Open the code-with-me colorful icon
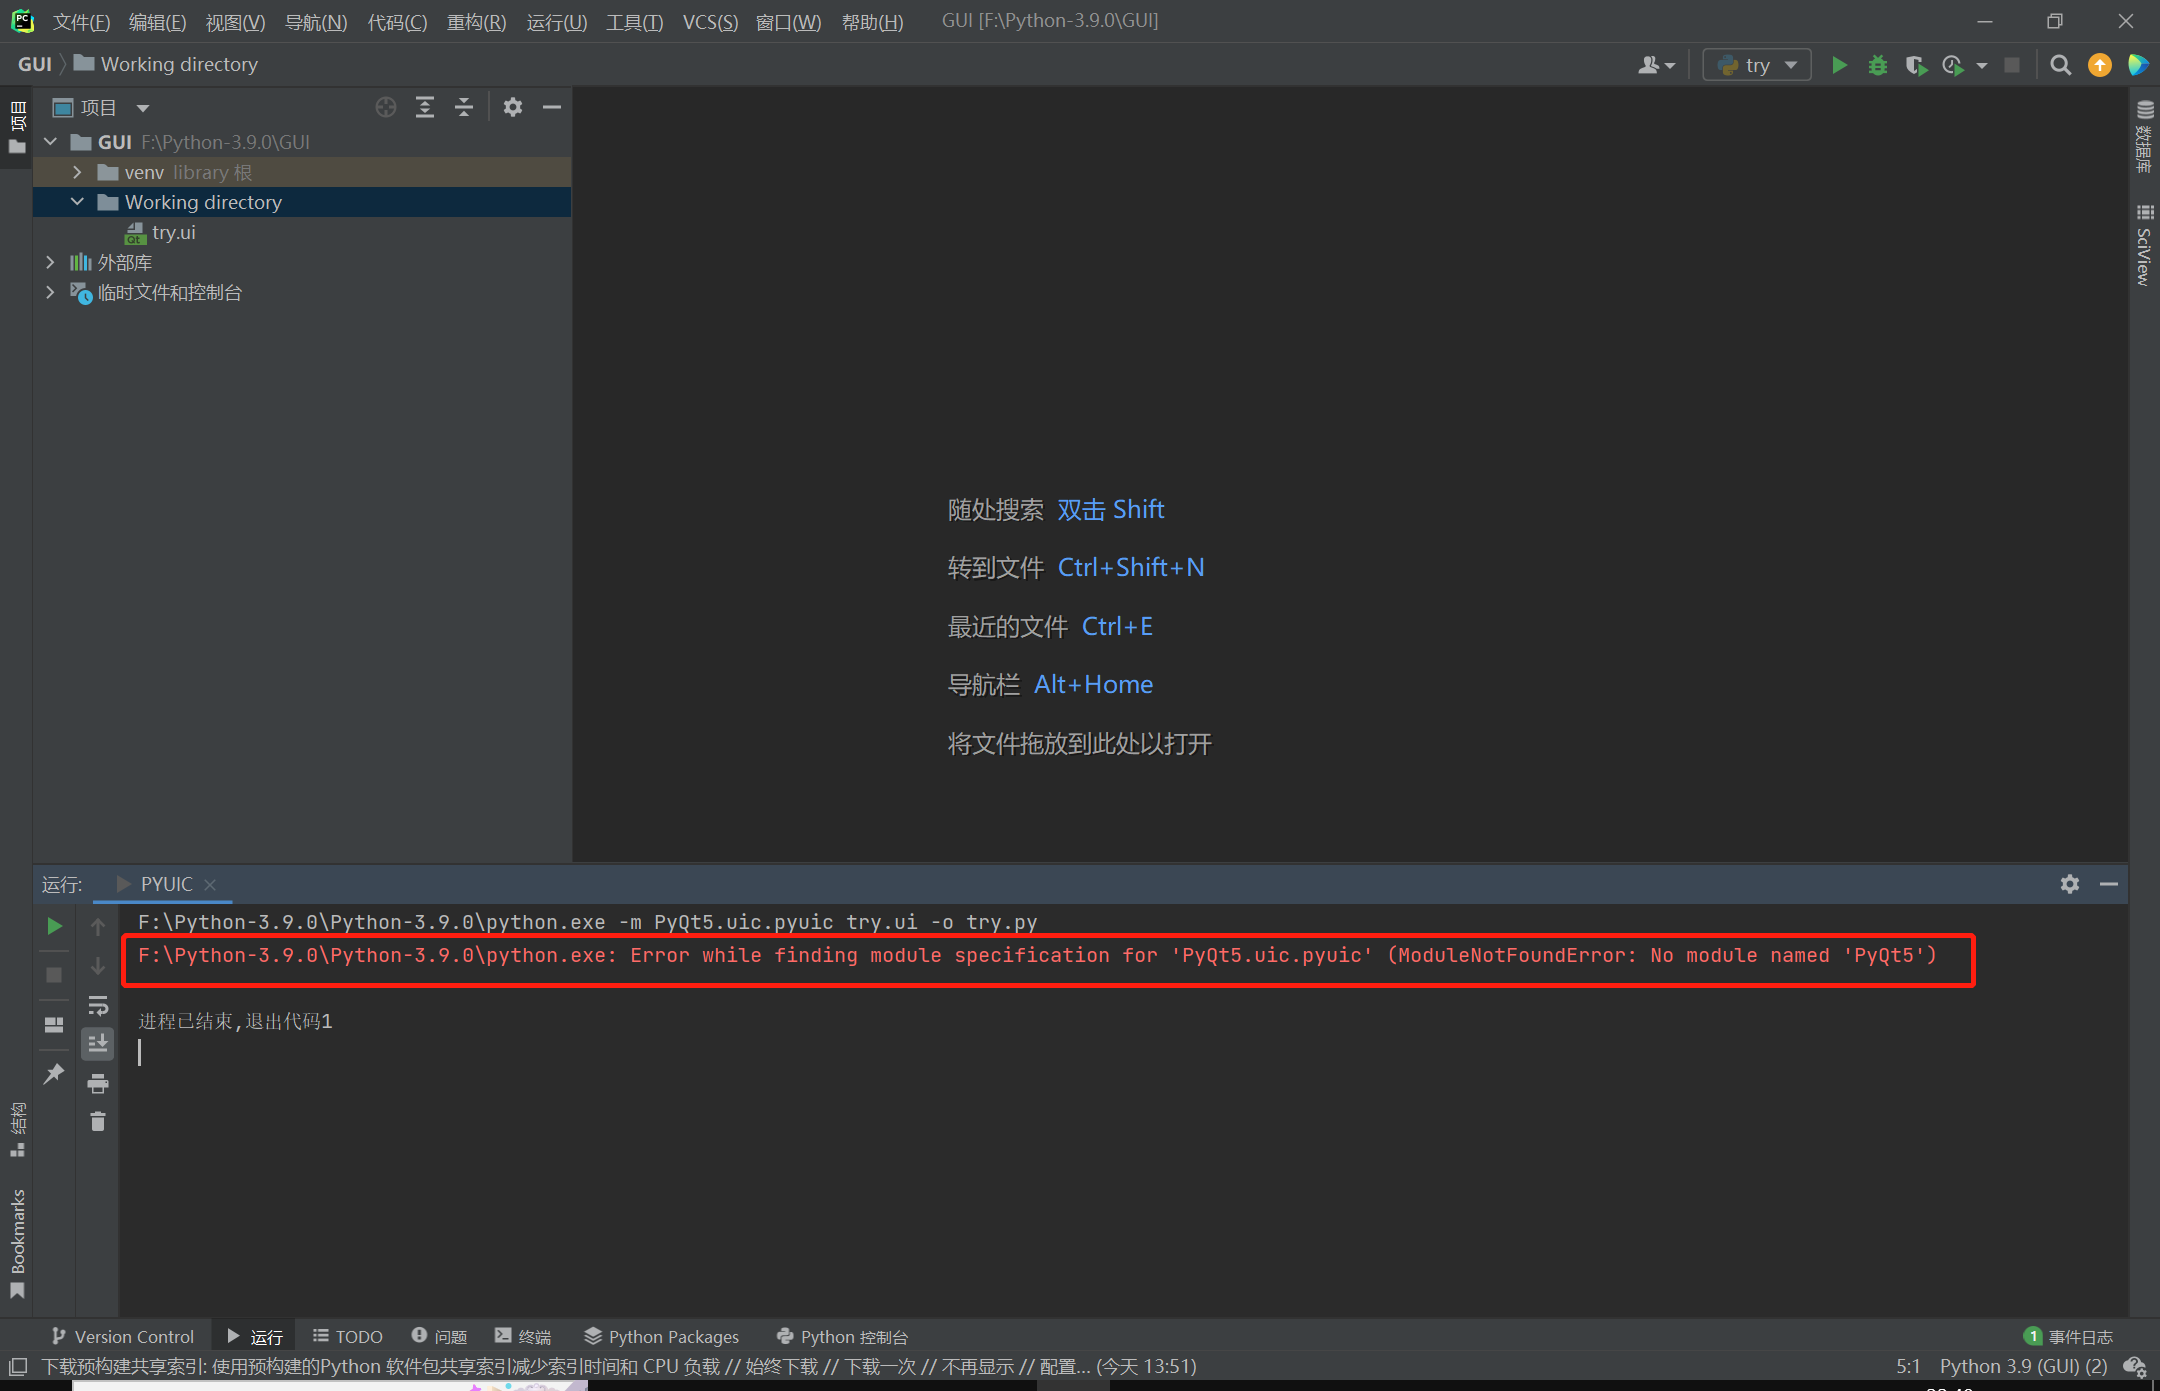The height and width of the screenshot is (1391, 2160). 2138,65
